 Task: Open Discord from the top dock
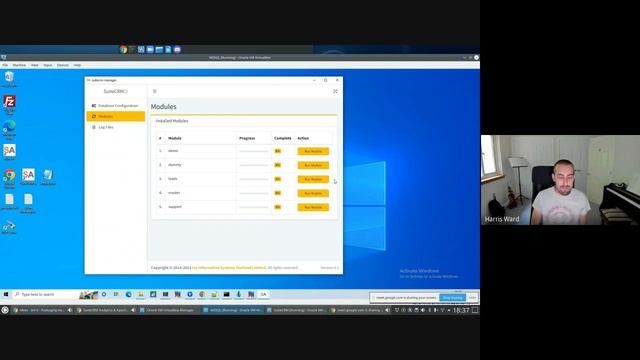[177, 49]
